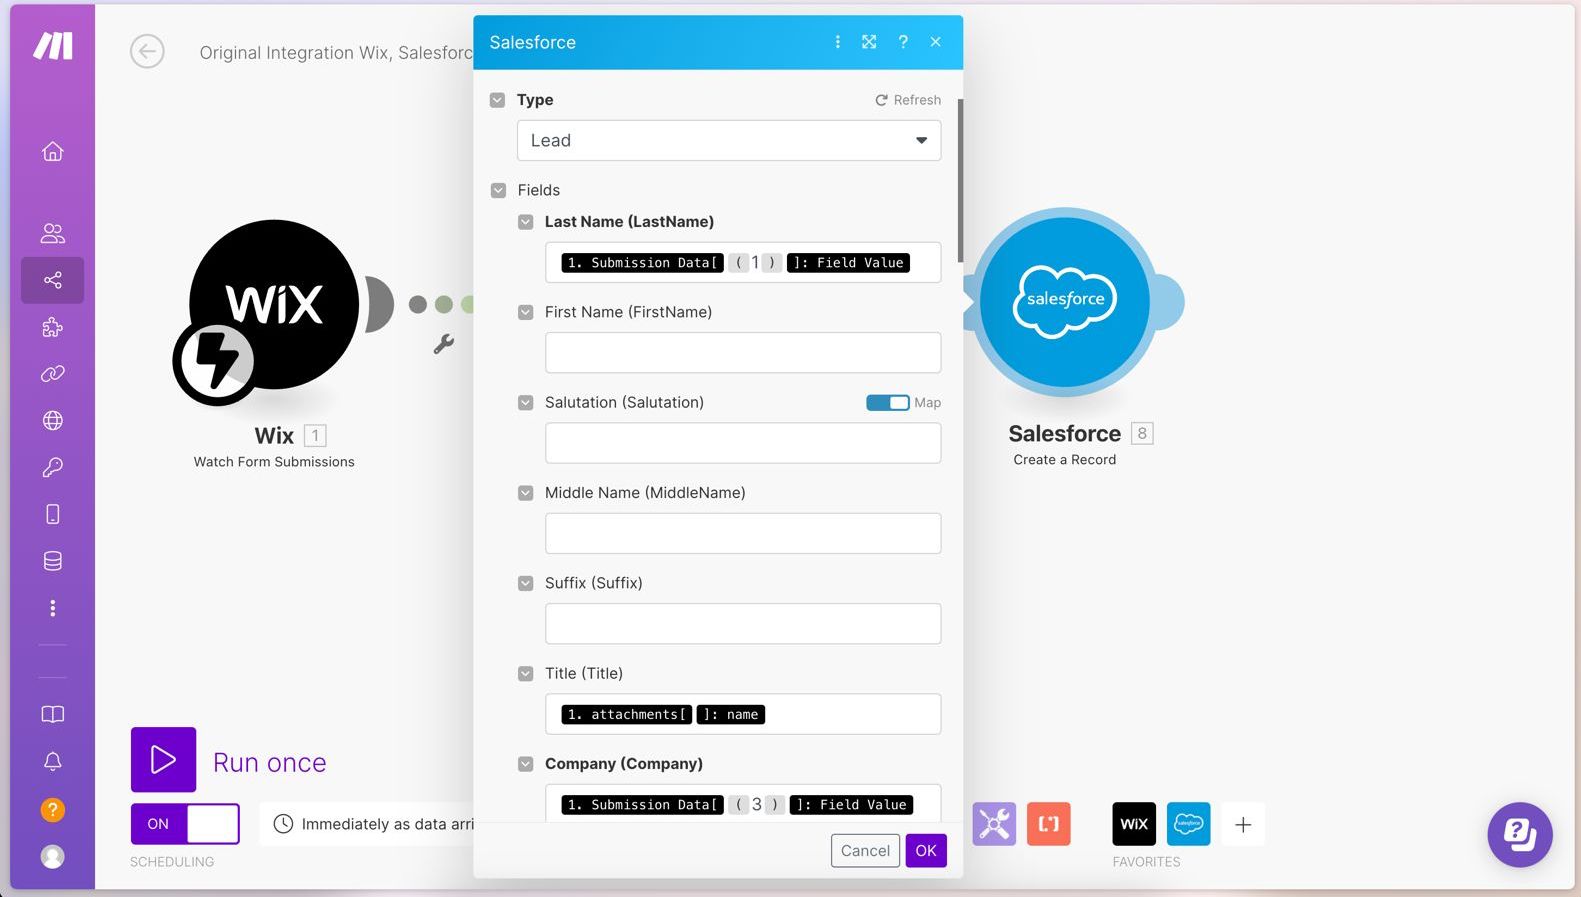Open the Keys icon in sidebar
This screenshot has height=897, width=1581.
click(x=53, y=467)
